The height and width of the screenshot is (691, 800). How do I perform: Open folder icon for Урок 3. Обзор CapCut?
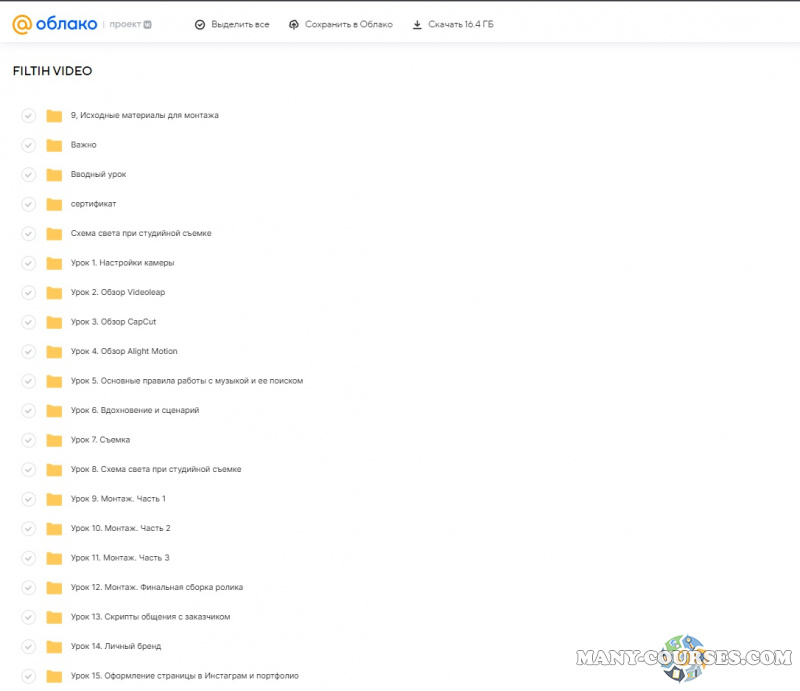(54, 322)
